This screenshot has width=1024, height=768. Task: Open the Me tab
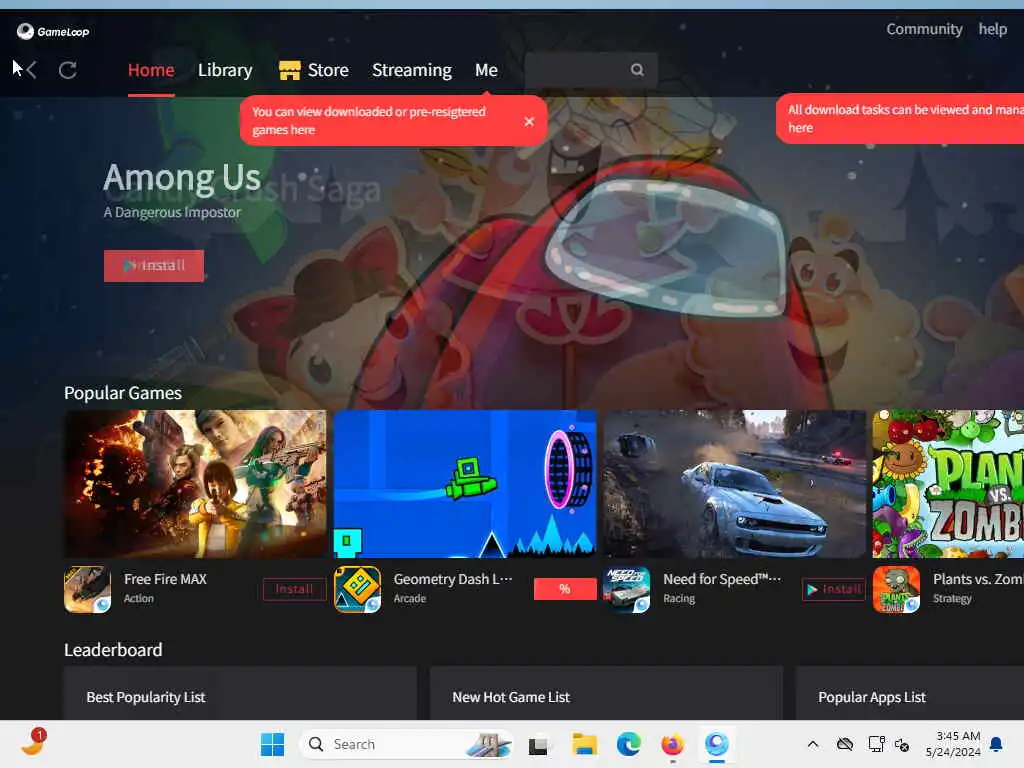[x=487, y=70]
